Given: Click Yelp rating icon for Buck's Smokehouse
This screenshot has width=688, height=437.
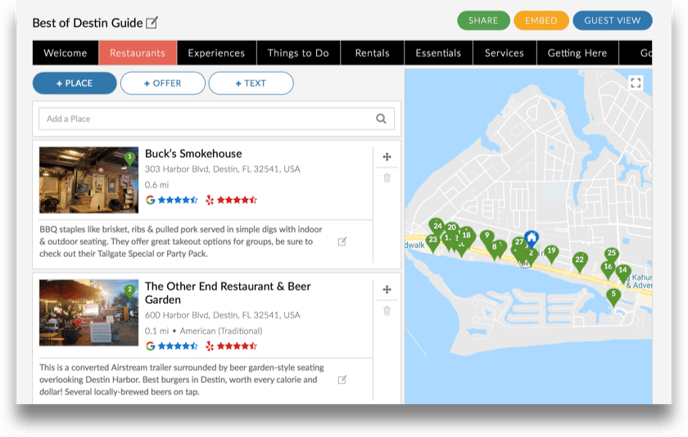Looking at the screenshot, I should pos(210,200).
